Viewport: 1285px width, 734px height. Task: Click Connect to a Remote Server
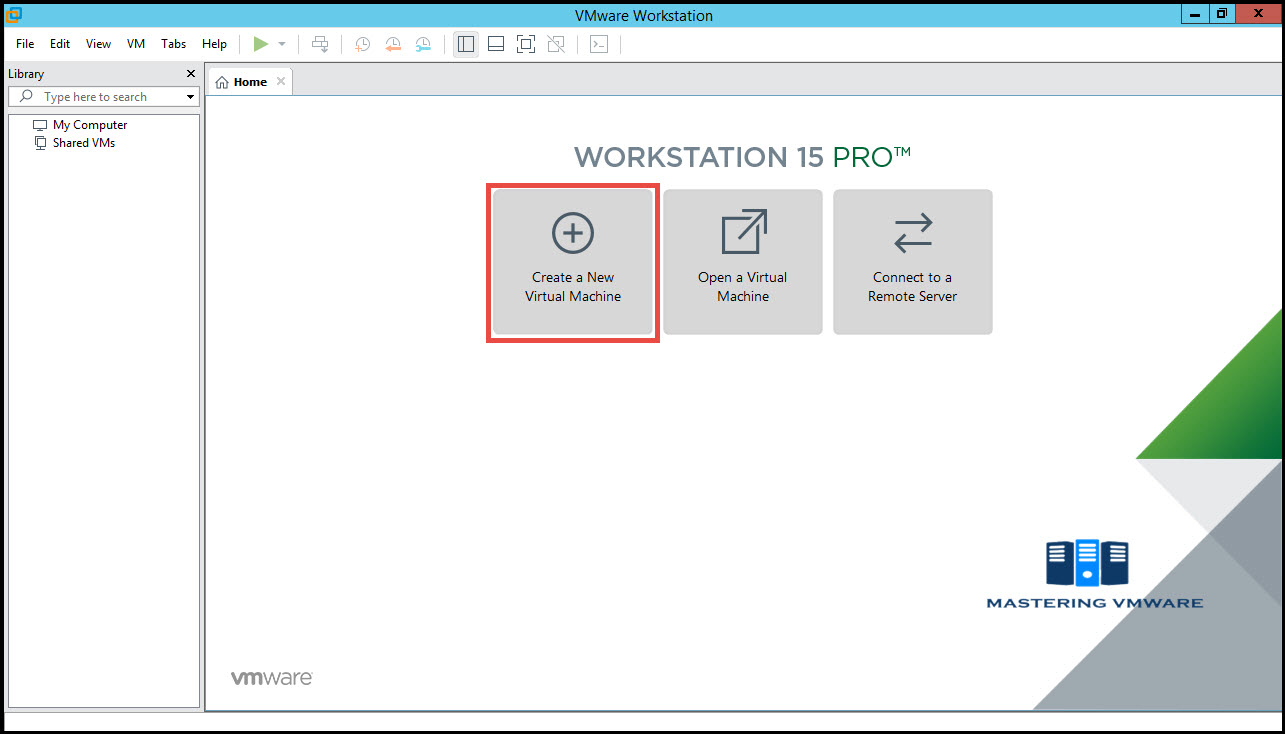tap(913, 263)
